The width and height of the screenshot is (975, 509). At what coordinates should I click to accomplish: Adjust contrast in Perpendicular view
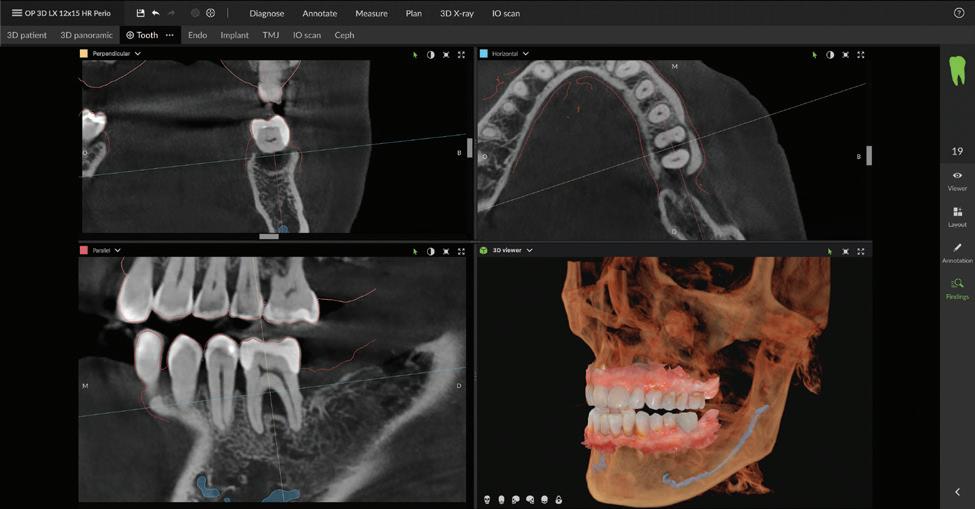pyautogui.click(x=430, y=55)
